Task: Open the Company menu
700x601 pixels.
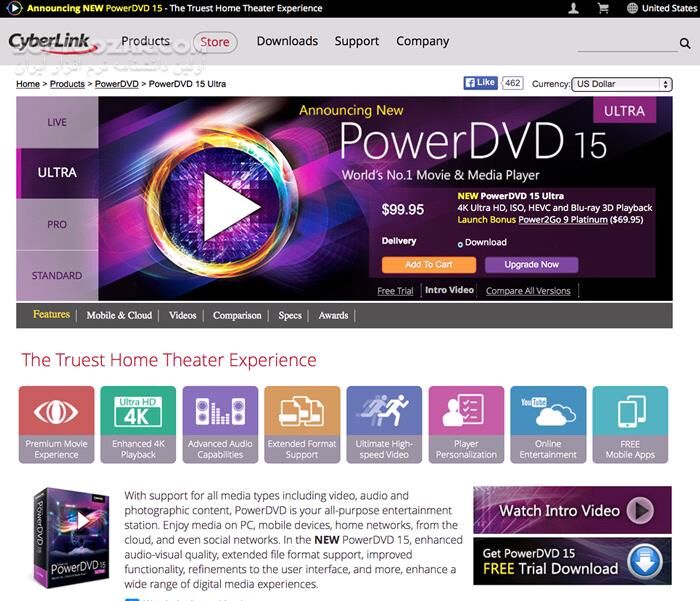Action: pyautogui.click(x=422, y=41)
